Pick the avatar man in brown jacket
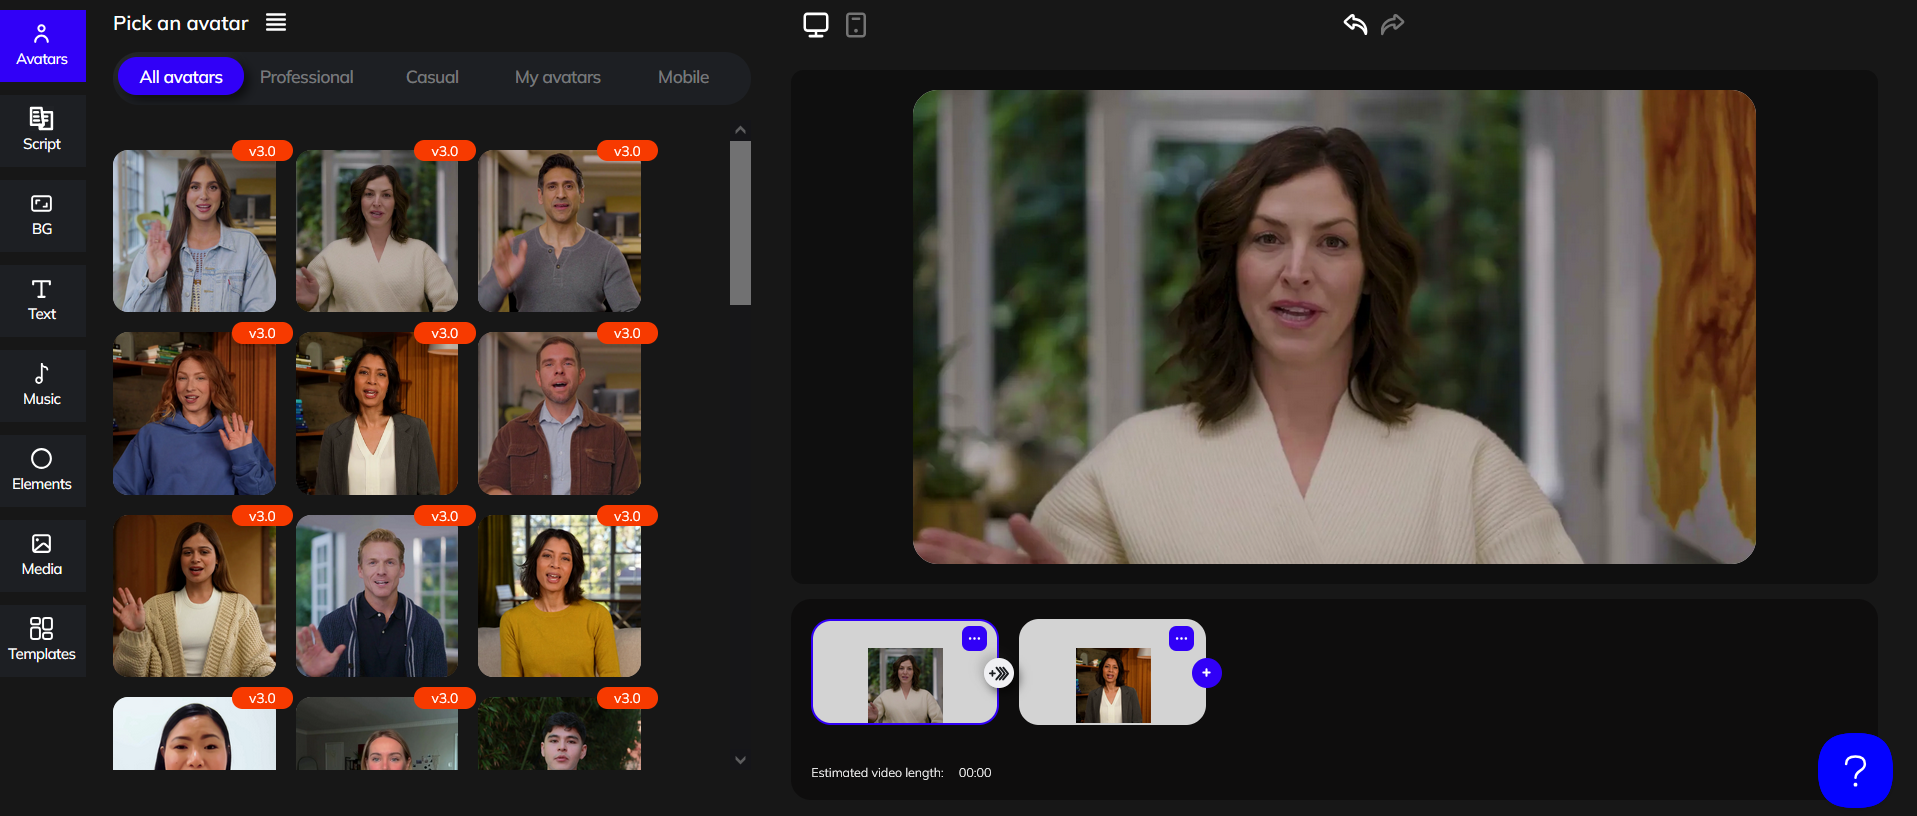Image resolution: width=1917 pixels, height=816 pixels. 559,414
